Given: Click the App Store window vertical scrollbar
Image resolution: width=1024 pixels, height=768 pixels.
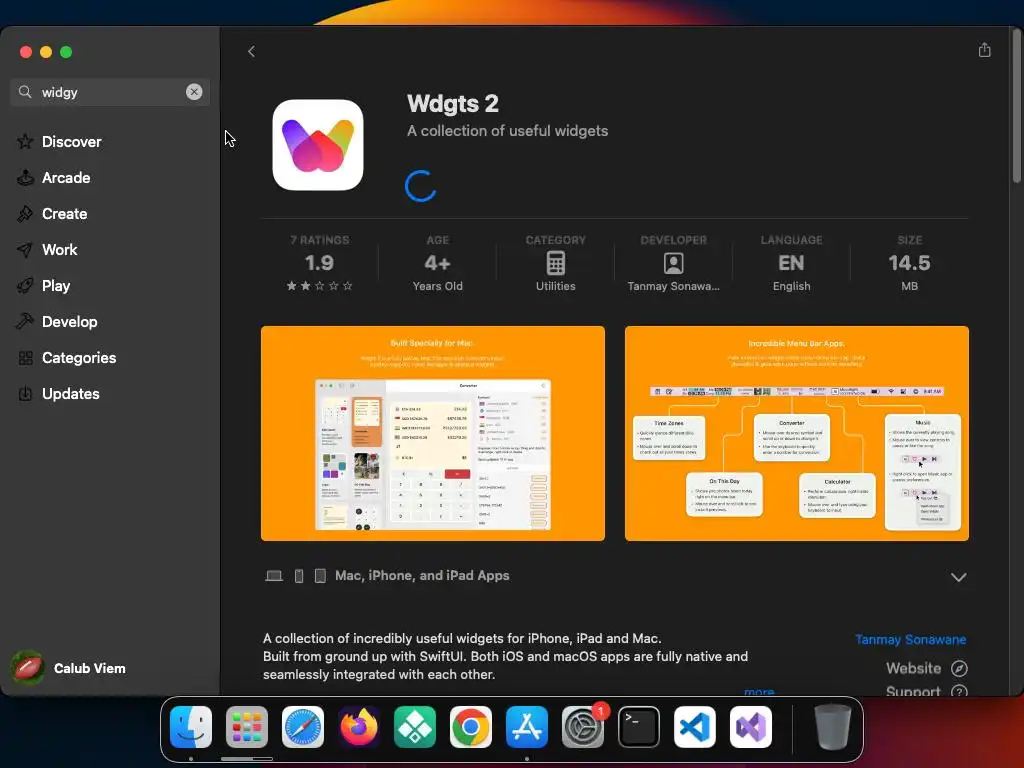Looking at the screenshot, I should (1016, 108).
